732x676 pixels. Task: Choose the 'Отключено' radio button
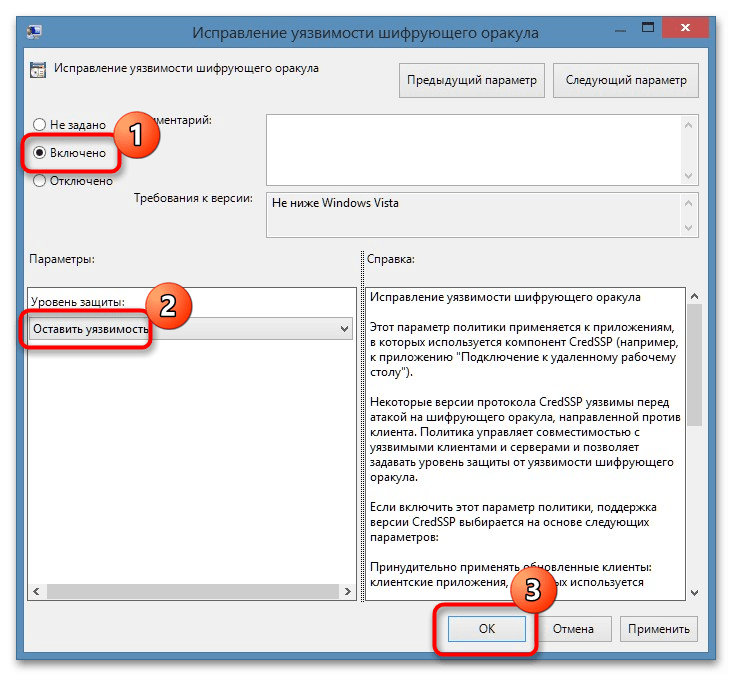[39, 181]
